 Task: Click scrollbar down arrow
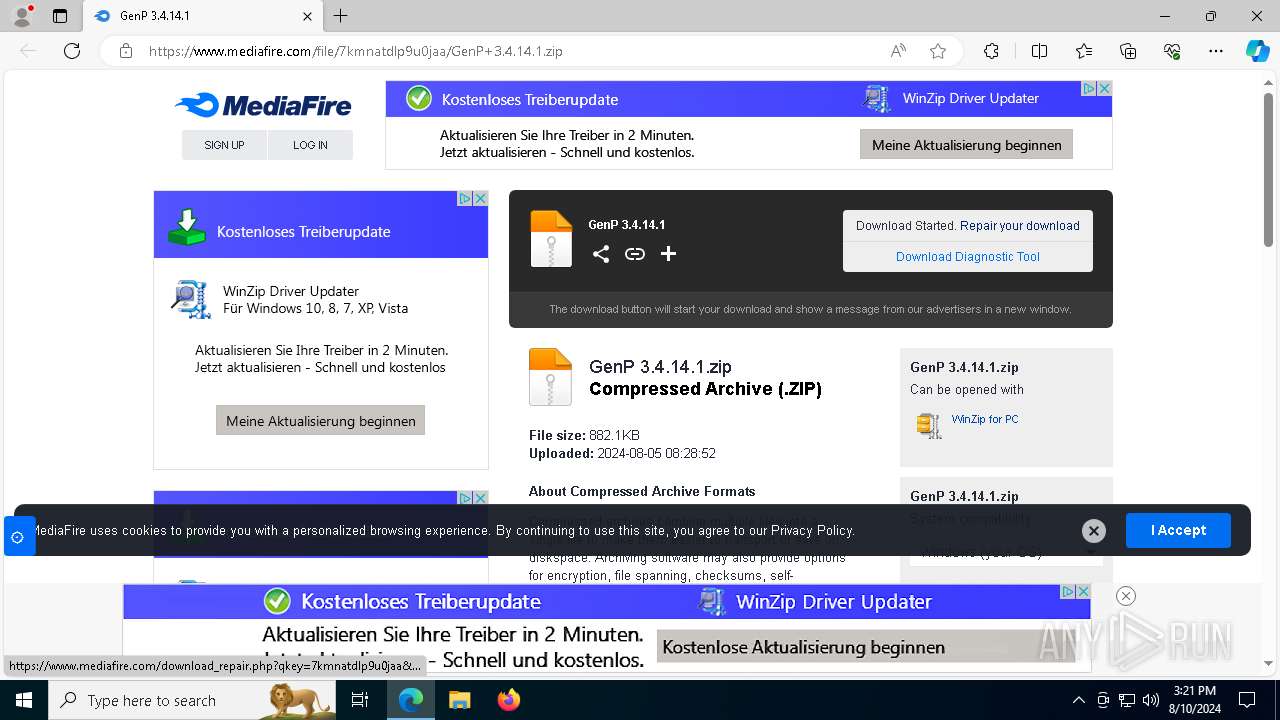[1268, 663]
